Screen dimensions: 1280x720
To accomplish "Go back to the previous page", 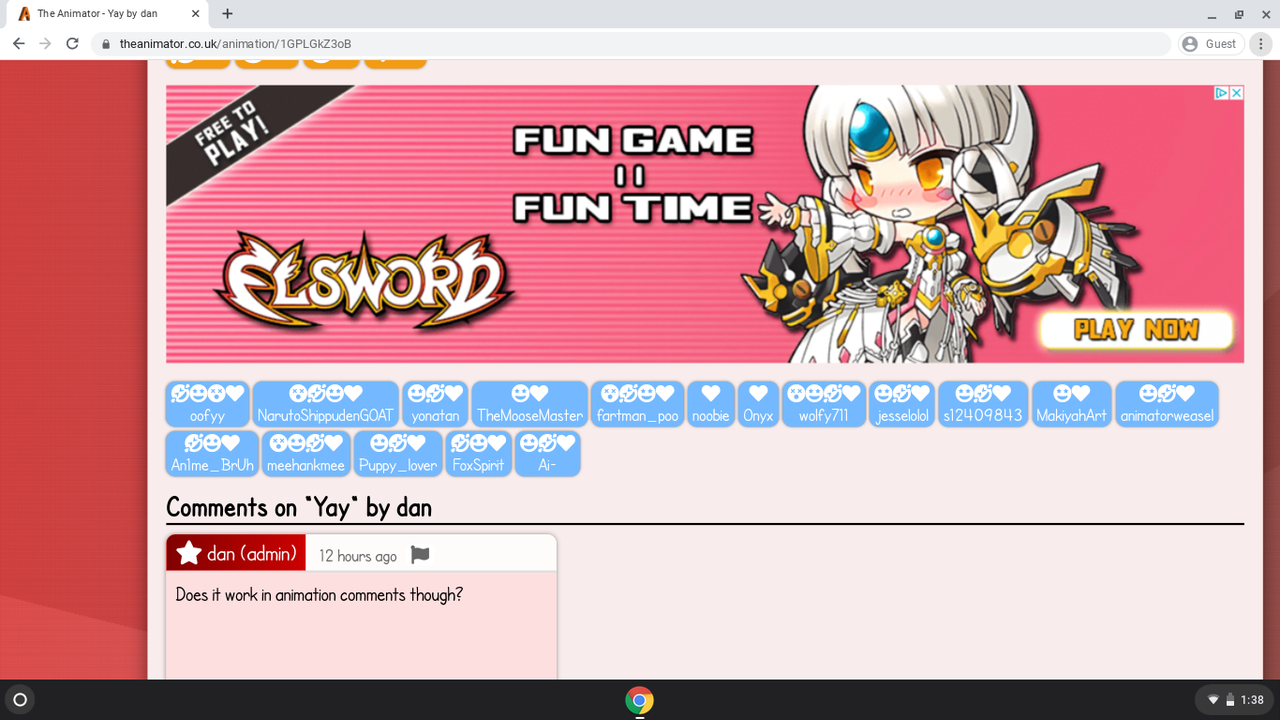I will tap(19, 44).
